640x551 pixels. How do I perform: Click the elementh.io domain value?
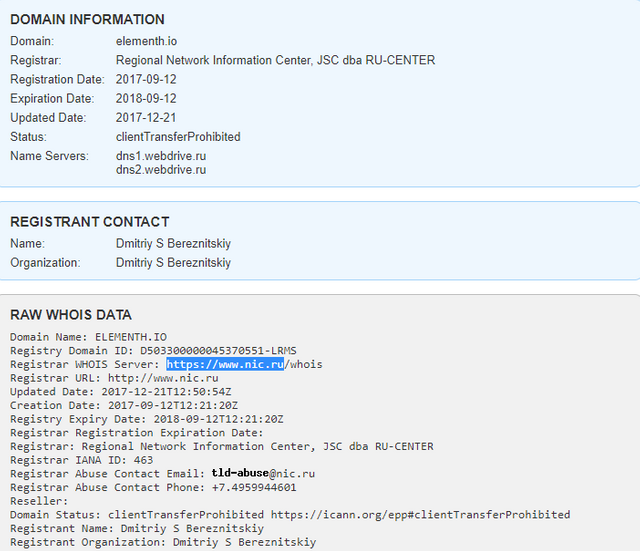(149, 41)
